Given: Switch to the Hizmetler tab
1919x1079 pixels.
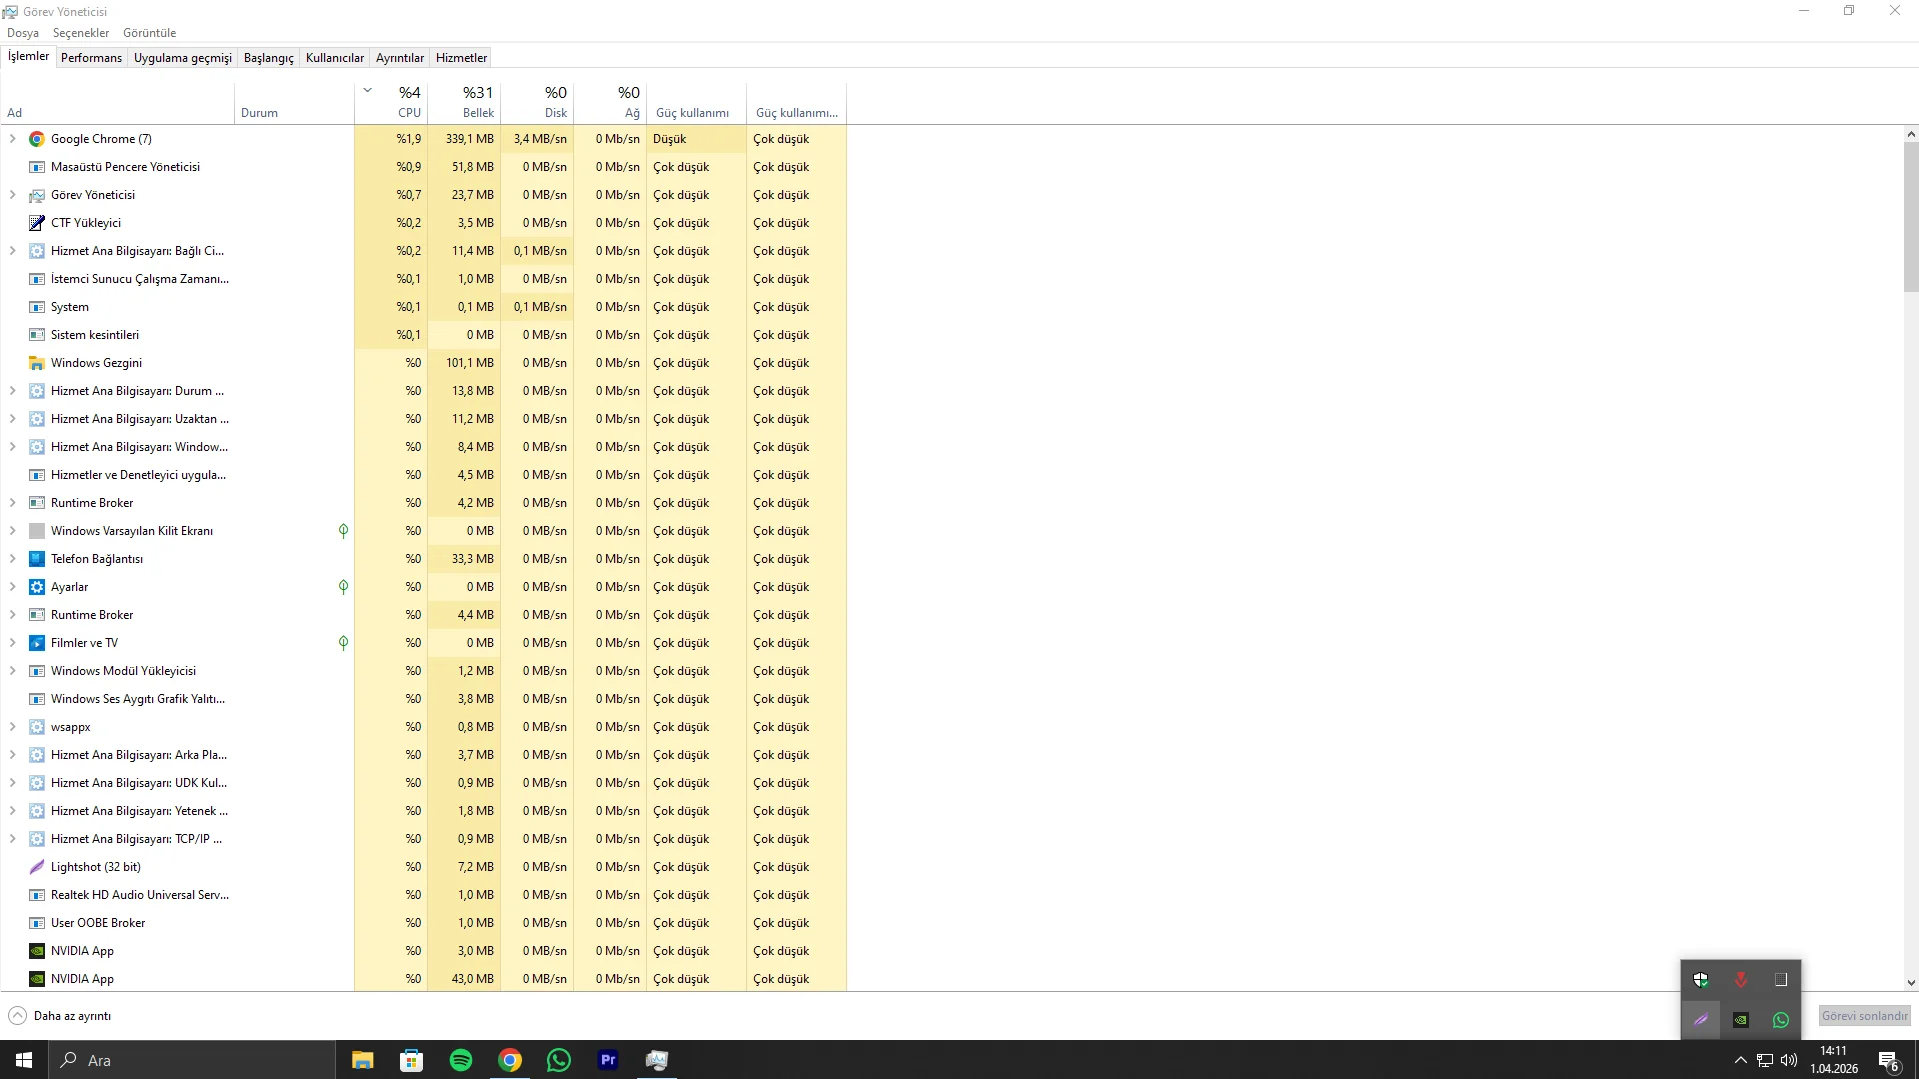Looking at the screenshot, I should pyautogui.click(x=462, y=58).
